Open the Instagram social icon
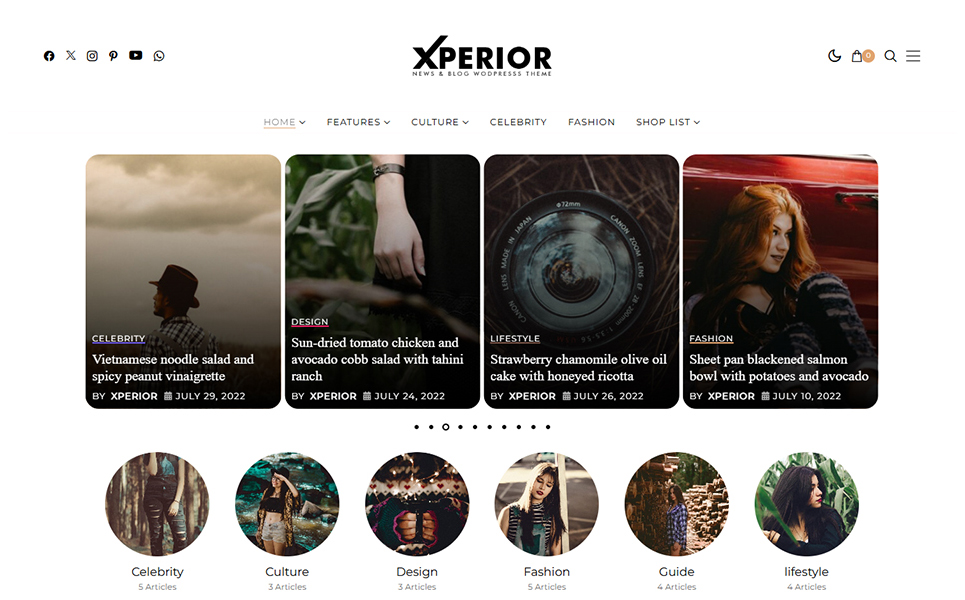 coord(92,56)
